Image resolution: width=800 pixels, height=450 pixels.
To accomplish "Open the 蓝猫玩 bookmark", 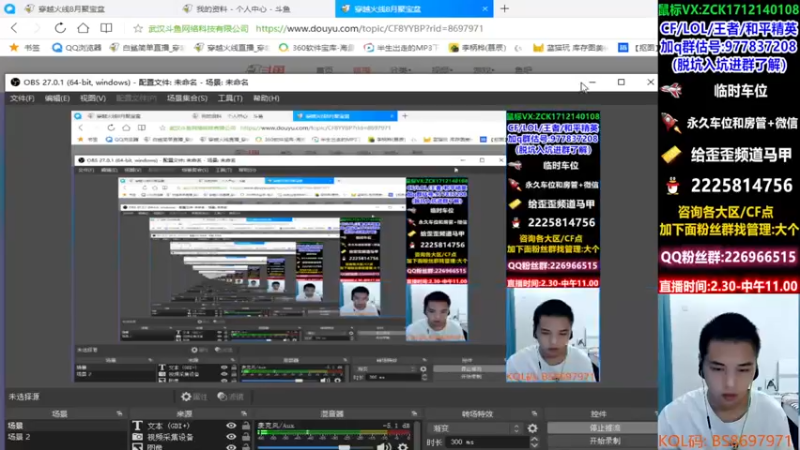I will [570, 47].
